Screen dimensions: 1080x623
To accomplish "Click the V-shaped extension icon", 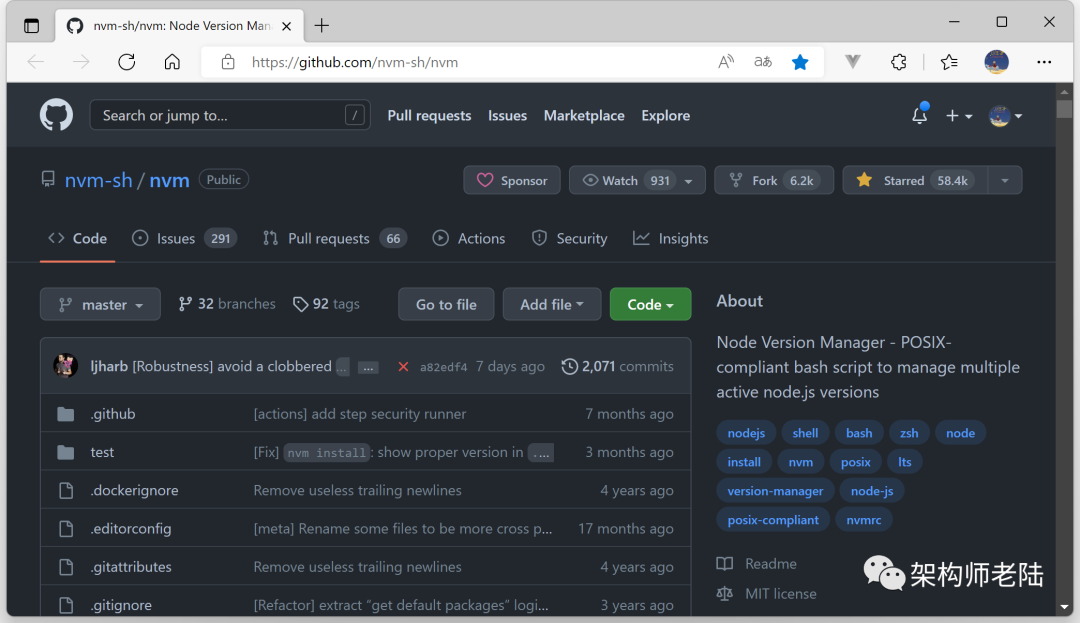I will coord(853,62).
